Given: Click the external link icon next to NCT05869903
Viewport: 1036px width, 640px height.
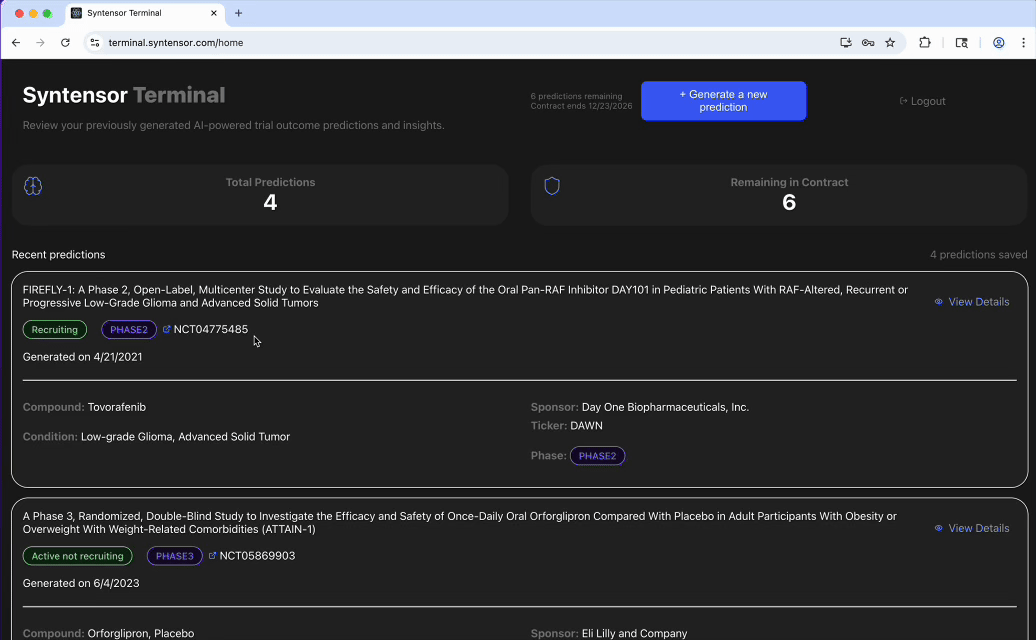Looking at the screenshot, I should tap(213, 556).
